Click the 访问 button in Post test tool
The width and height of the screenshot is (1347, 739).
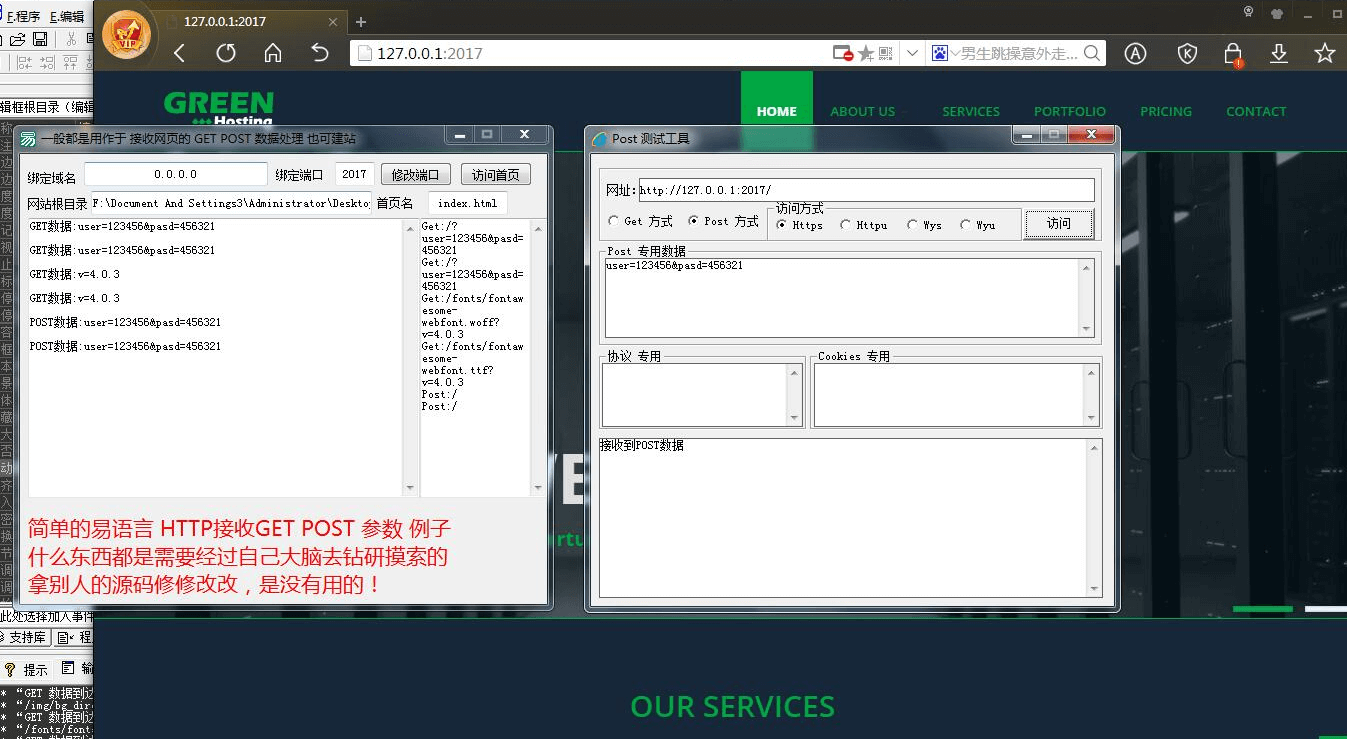point(1059,224)
